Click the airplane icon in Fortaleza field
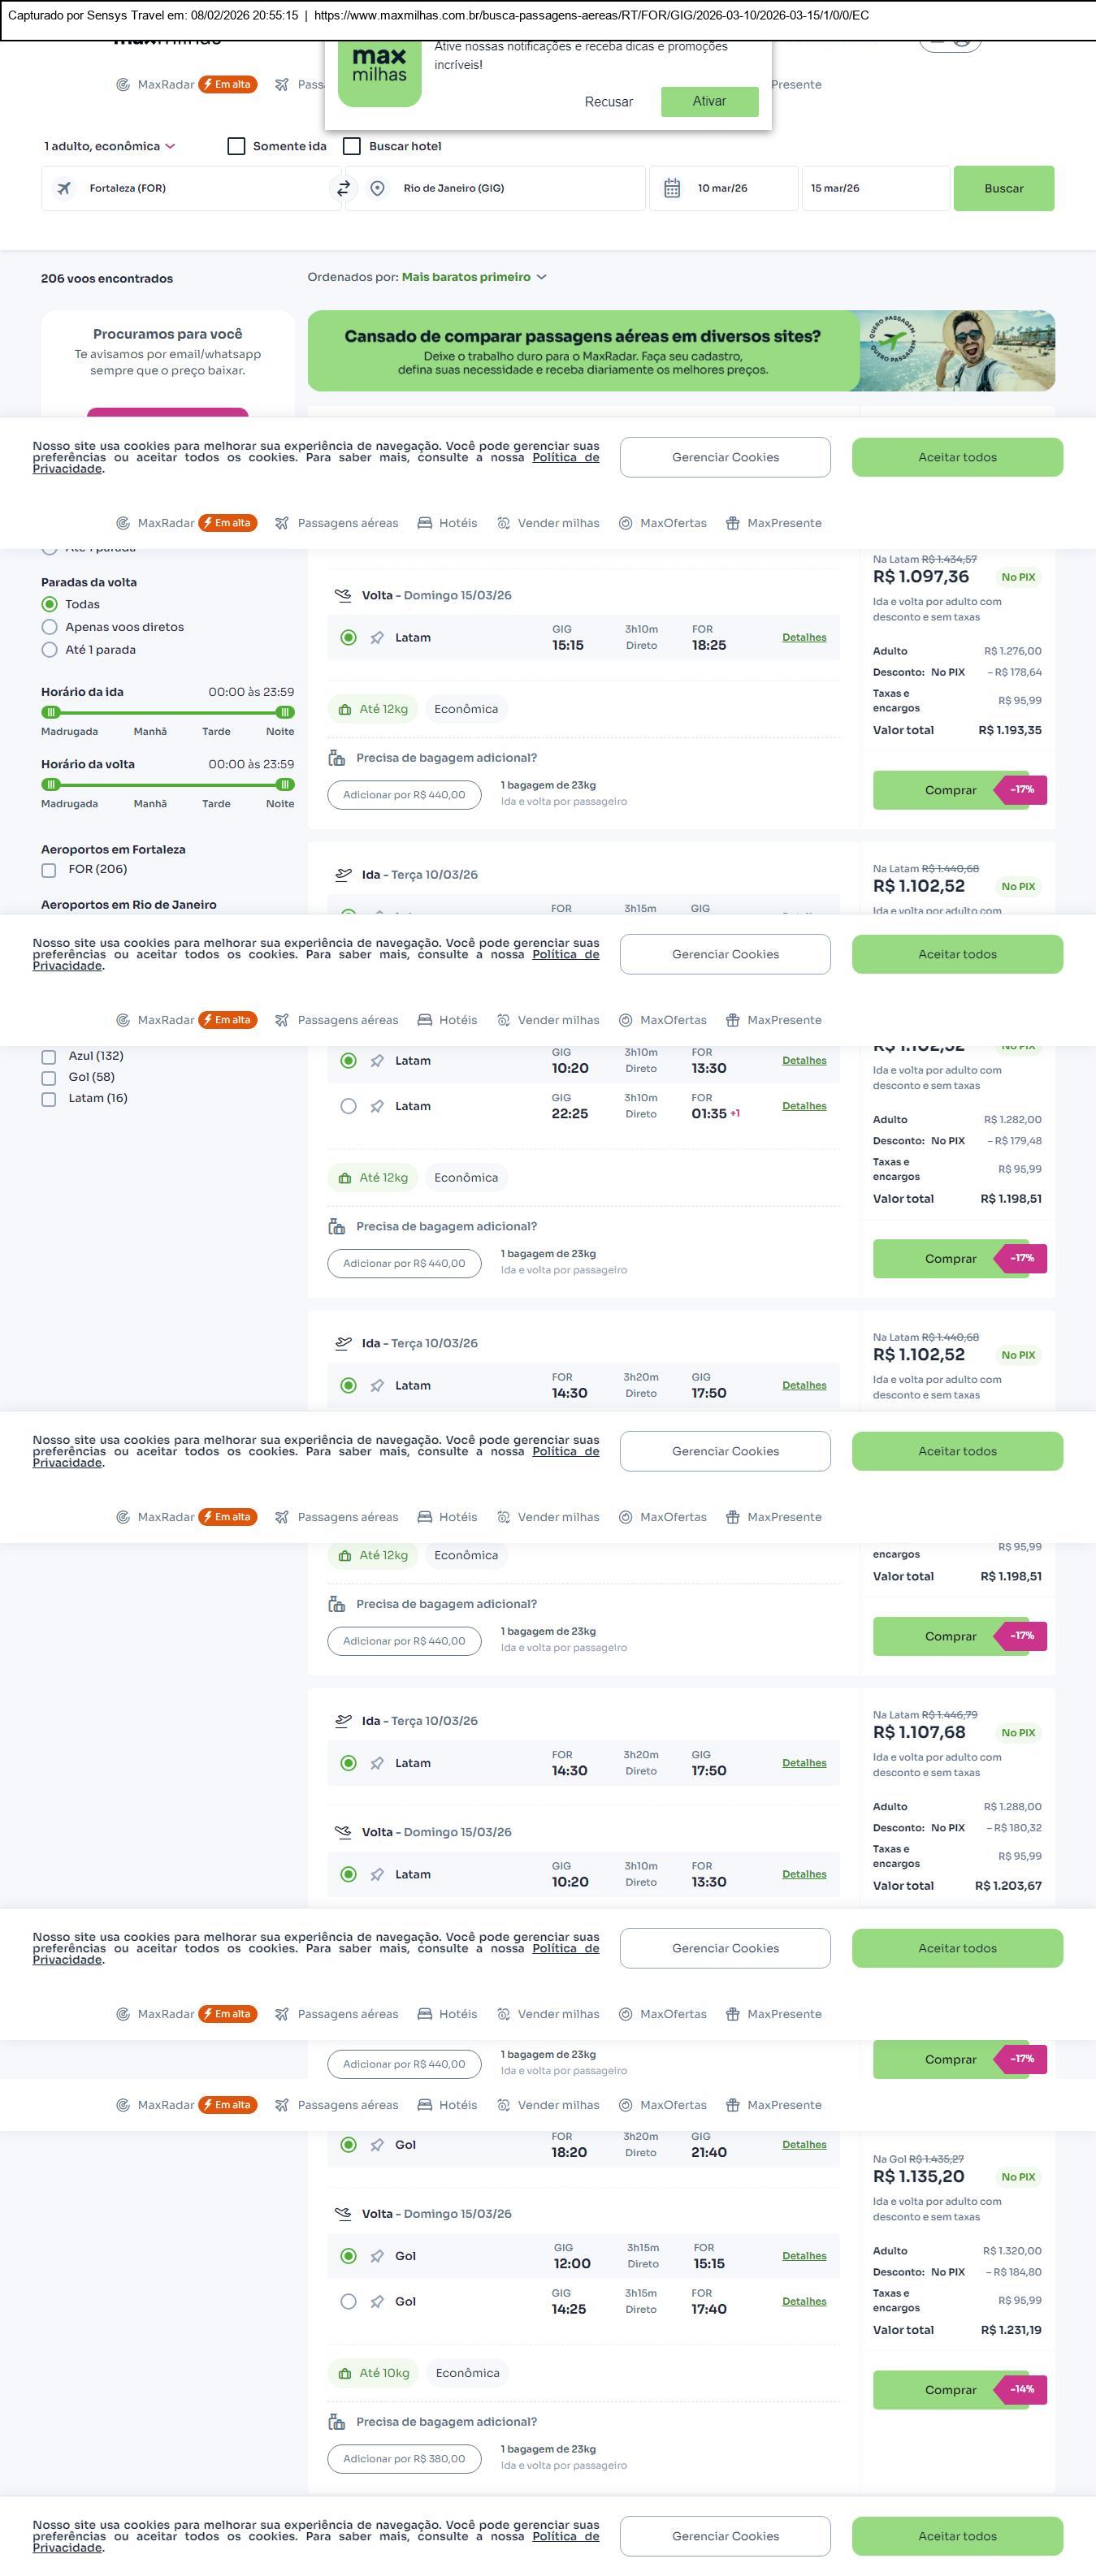1096x2576 pixels. [x=64, y=188]
